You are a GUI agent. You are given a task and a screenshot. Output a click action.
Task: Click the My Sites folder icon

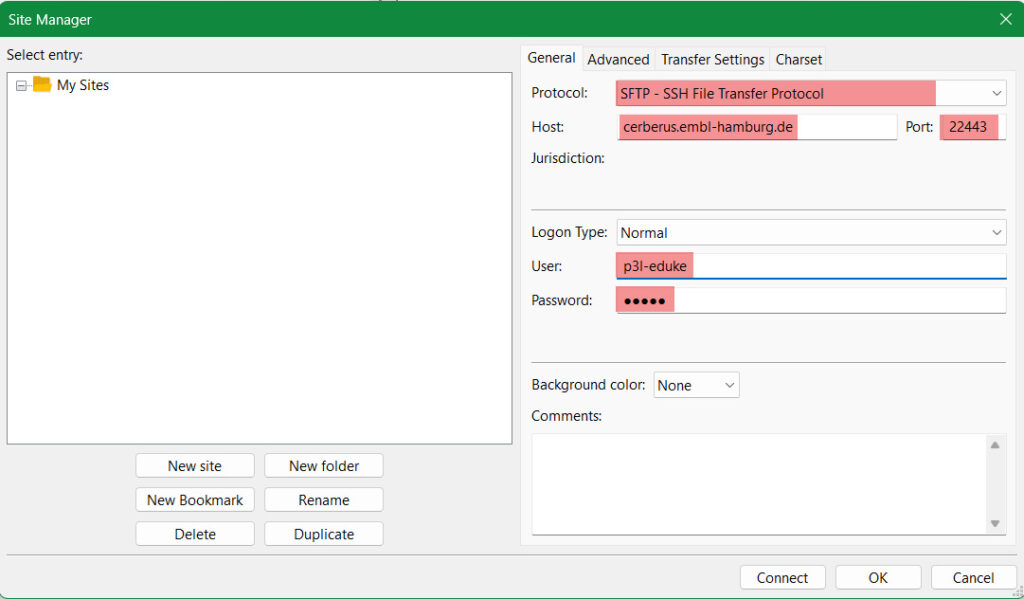click(x=41, y=85)
